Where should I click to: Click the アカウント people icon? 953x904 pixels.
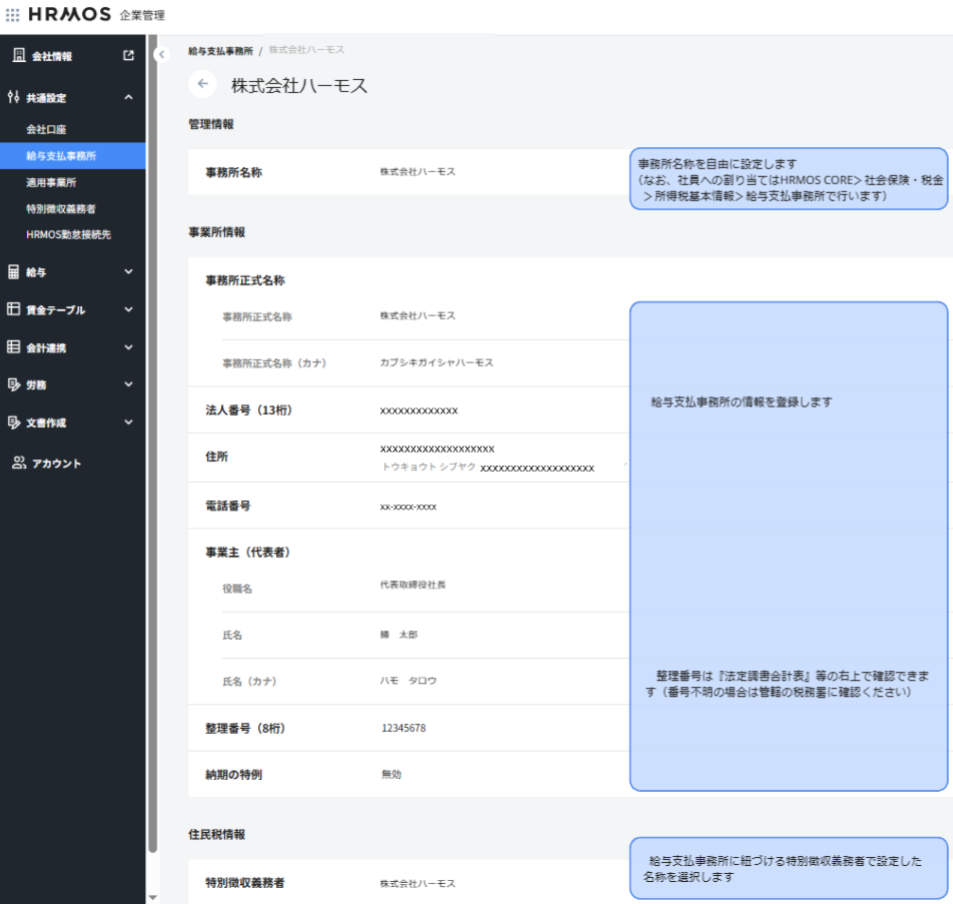pyautogui.click(x=16, y=463)
